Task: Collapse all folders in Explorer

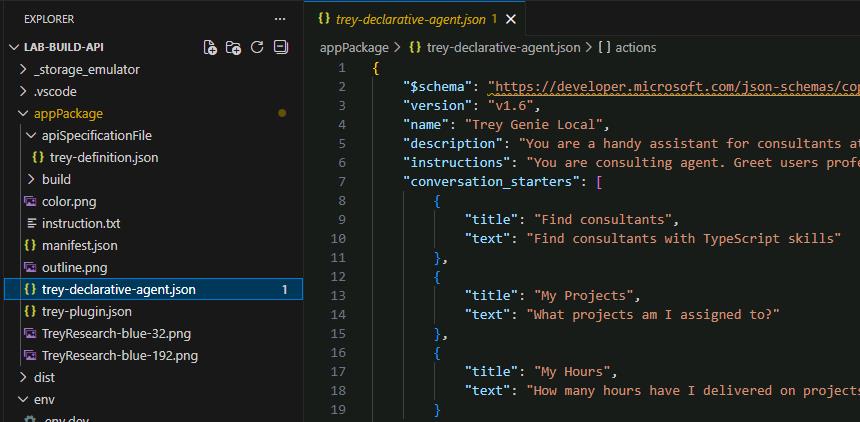Action: [x=281, y=47]
